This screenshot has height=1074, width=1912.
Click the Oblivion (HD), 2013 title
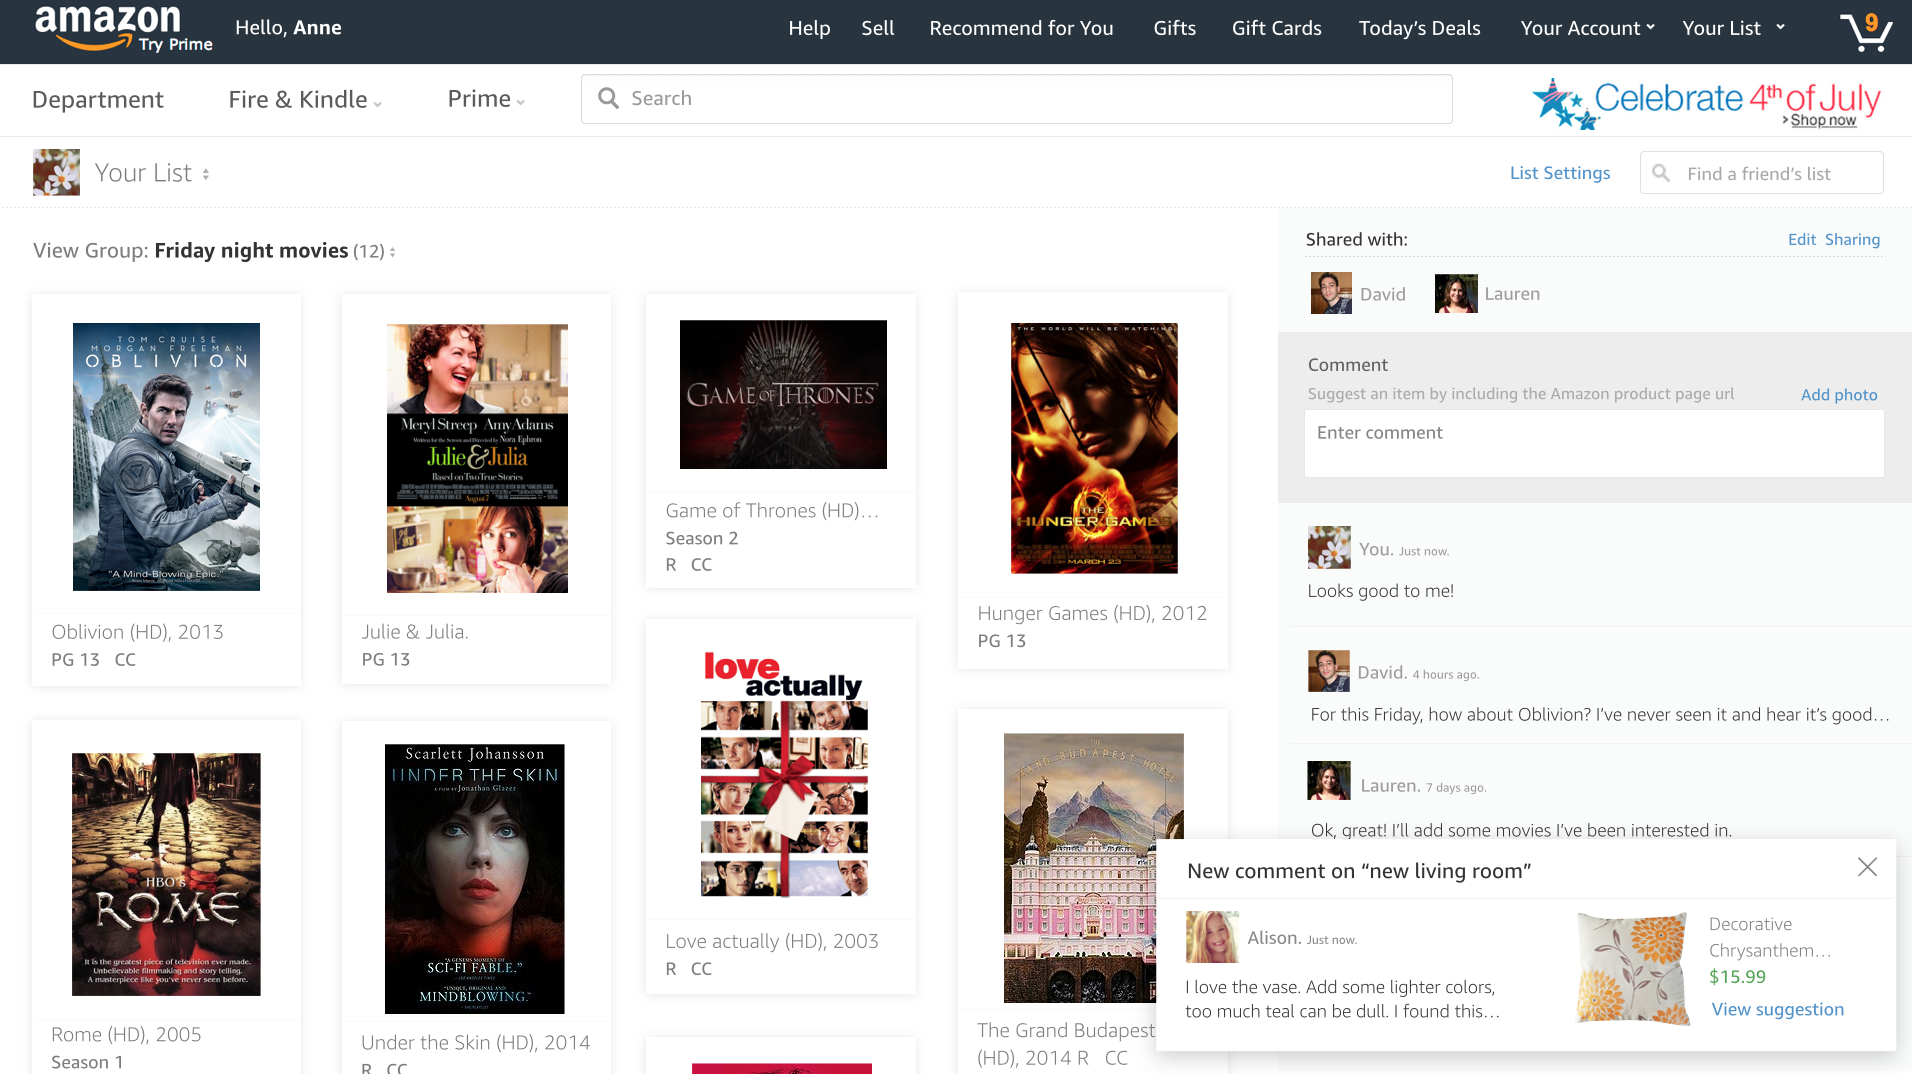click(x=137, y=632)
